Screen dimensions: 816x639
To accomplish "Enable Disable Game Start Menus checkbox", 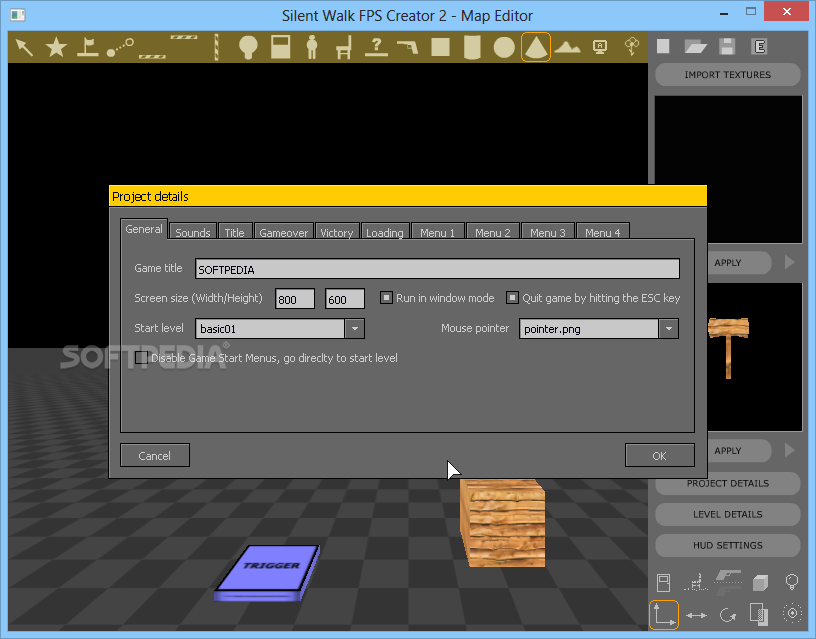I will pos(141,357).
